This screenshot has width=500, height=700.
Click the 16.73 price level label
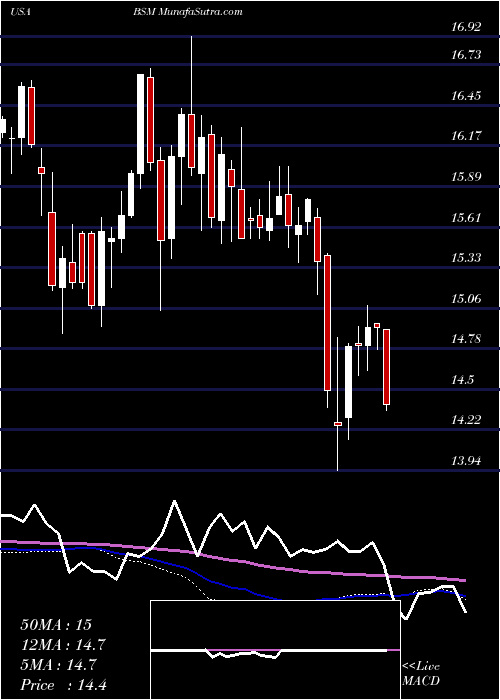coord(466,54)
